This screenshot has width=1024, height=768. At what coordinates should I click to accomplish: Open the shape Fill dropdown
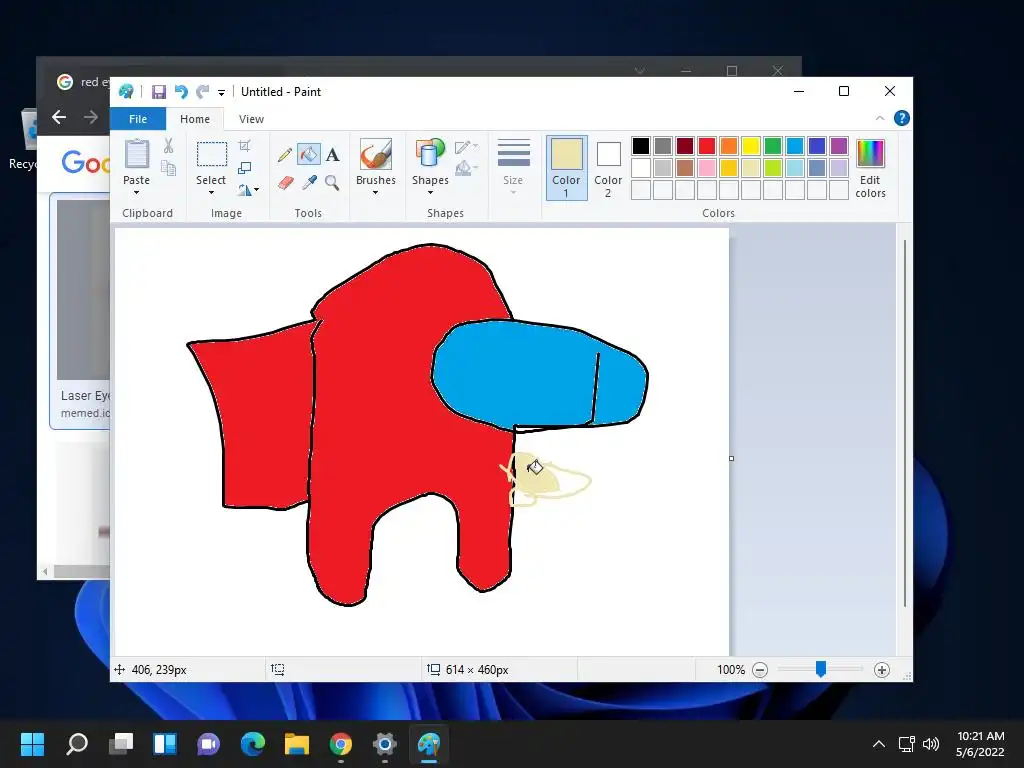tap(466, 168)
